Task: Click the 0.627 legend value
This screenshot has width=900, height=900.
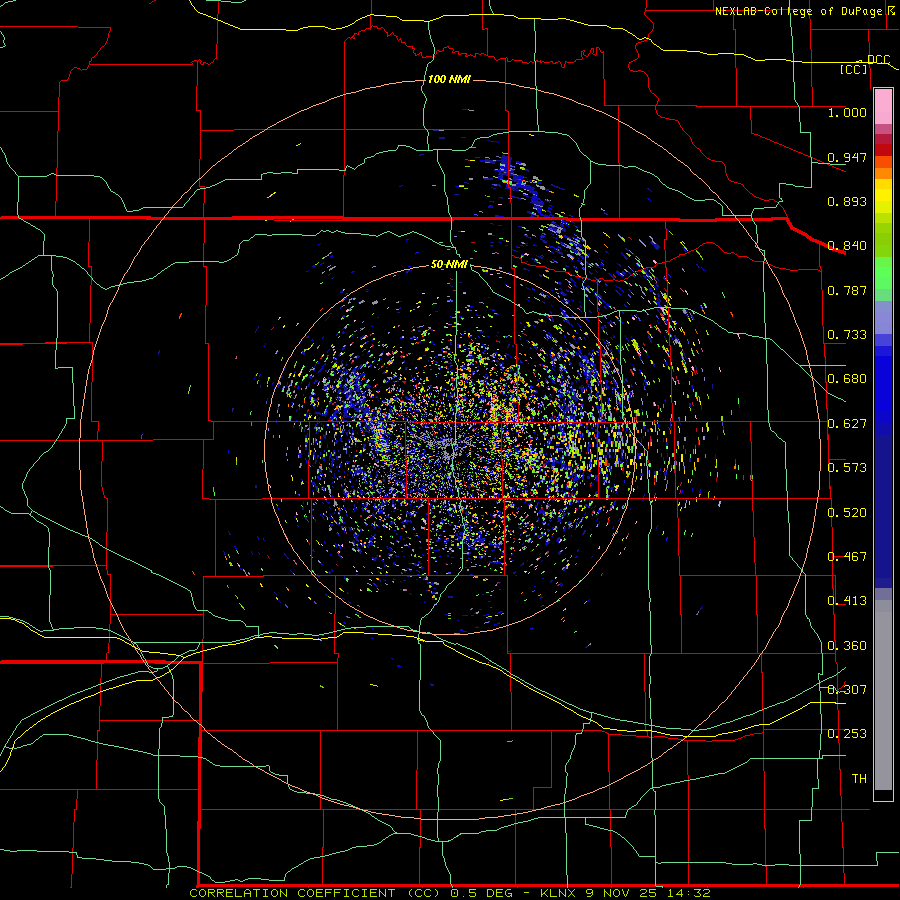Action: coord(847,424)
